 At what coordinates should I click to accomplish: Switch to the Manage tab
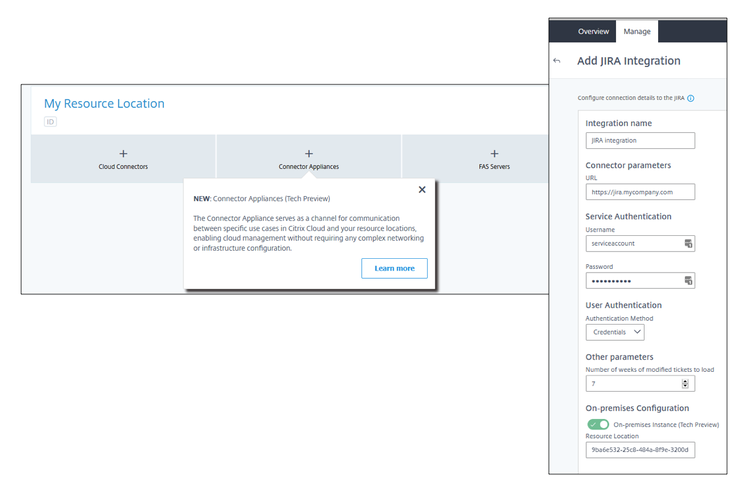tap(637, 32)
